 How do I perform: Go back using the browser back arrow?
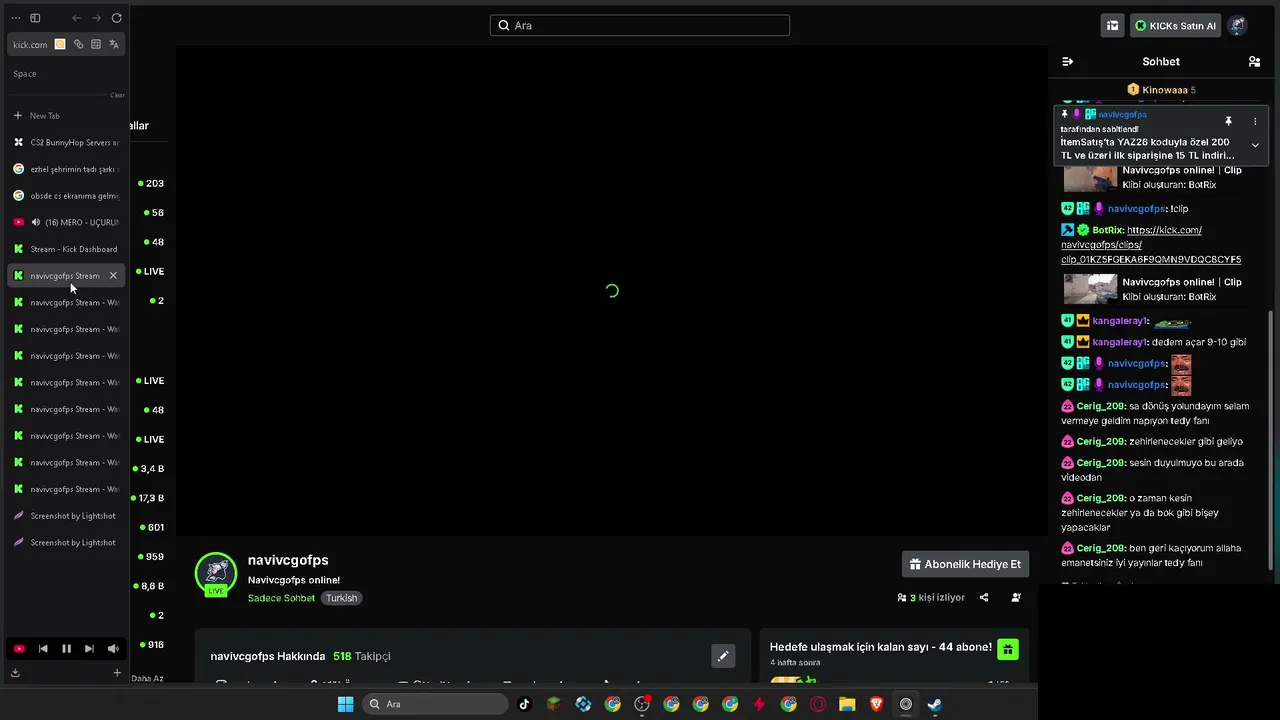coord(76,18)
